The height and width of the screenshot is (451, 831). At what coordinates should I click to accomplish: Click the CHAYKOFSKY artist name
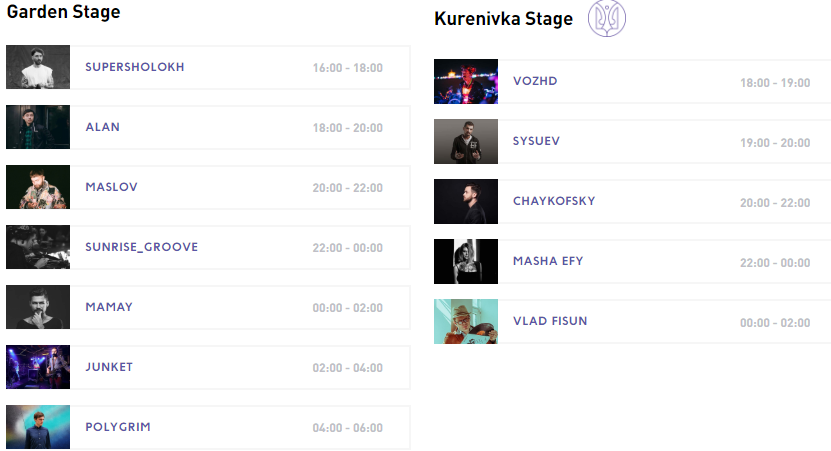[553, 201]
